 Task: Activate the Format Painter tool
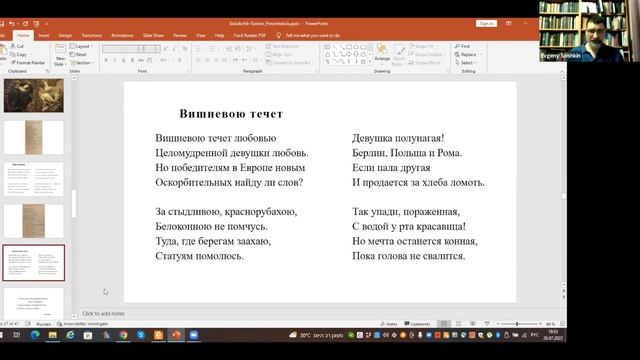28,62
